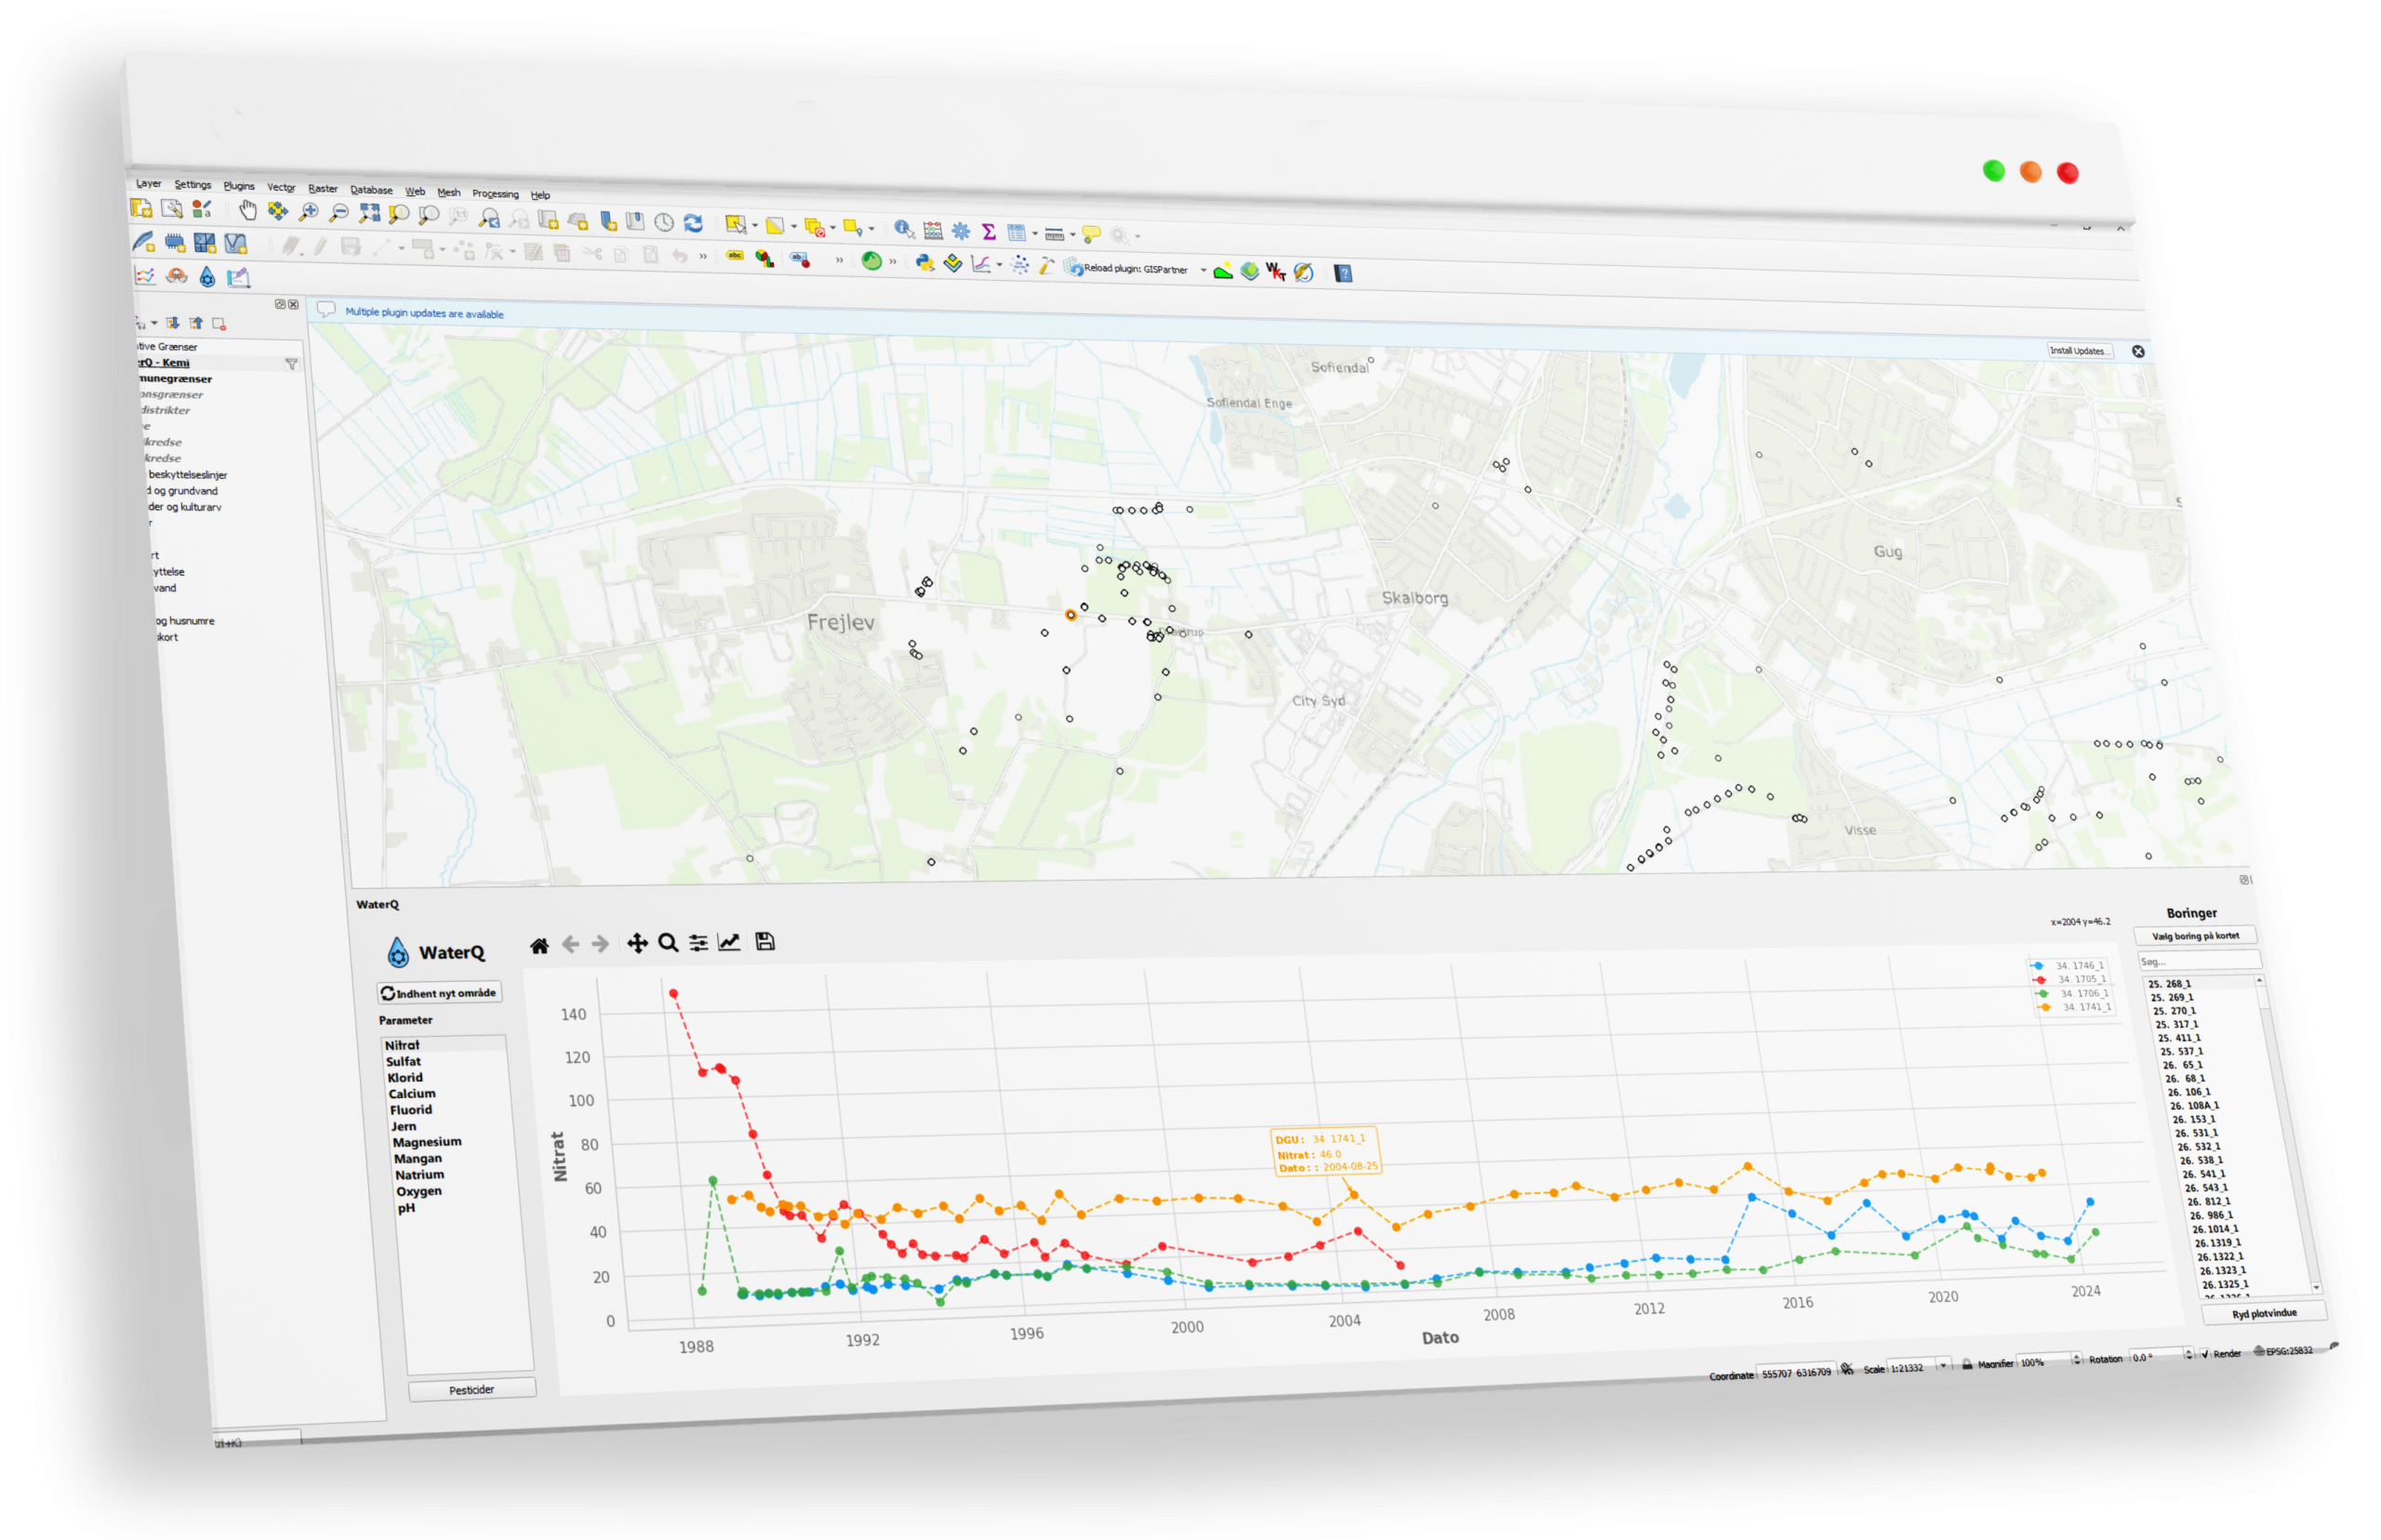Open the map Scale dropdown in the status bar
This screenshot has height=1540, width=2381.
pos(1944,1366)
